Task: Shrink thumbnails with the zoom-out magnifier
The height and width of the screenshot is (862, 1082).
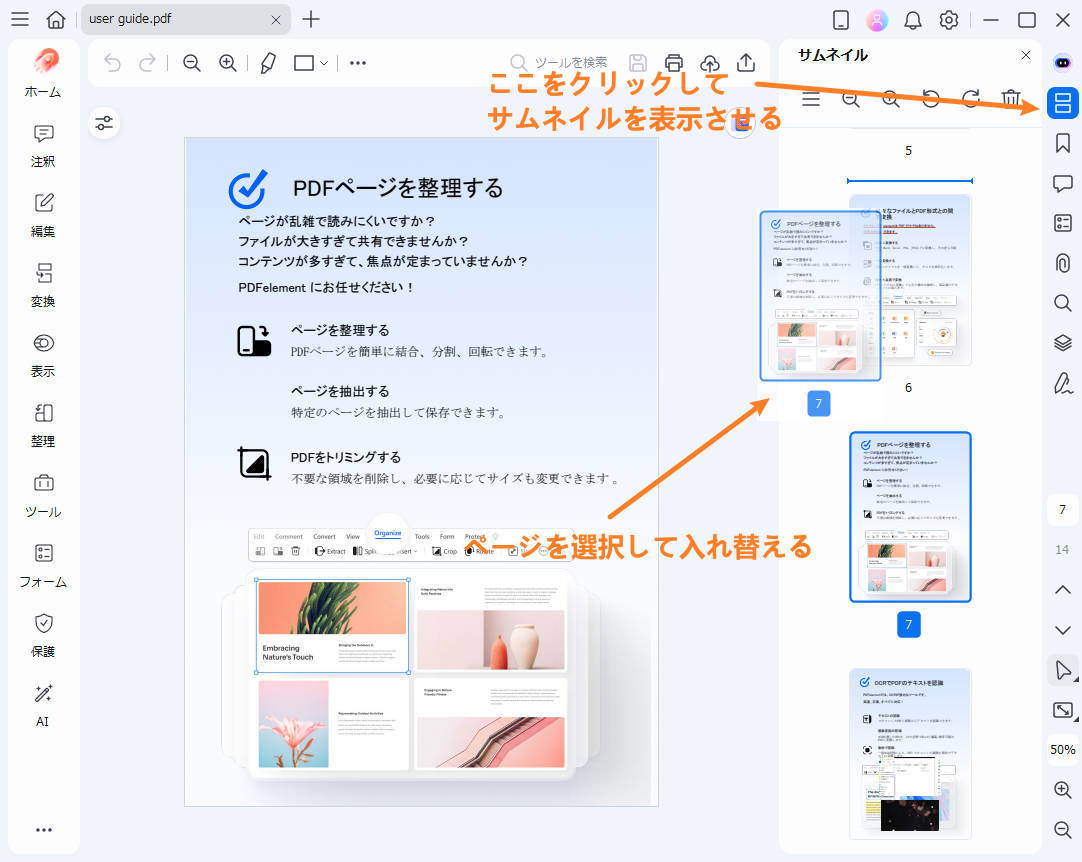Action: pos(851,99)
